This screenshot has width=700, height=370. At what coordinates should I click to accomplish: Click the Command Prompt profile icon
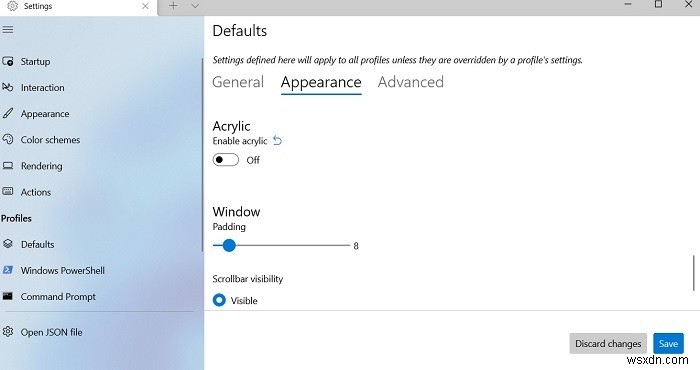pos(8,296)
